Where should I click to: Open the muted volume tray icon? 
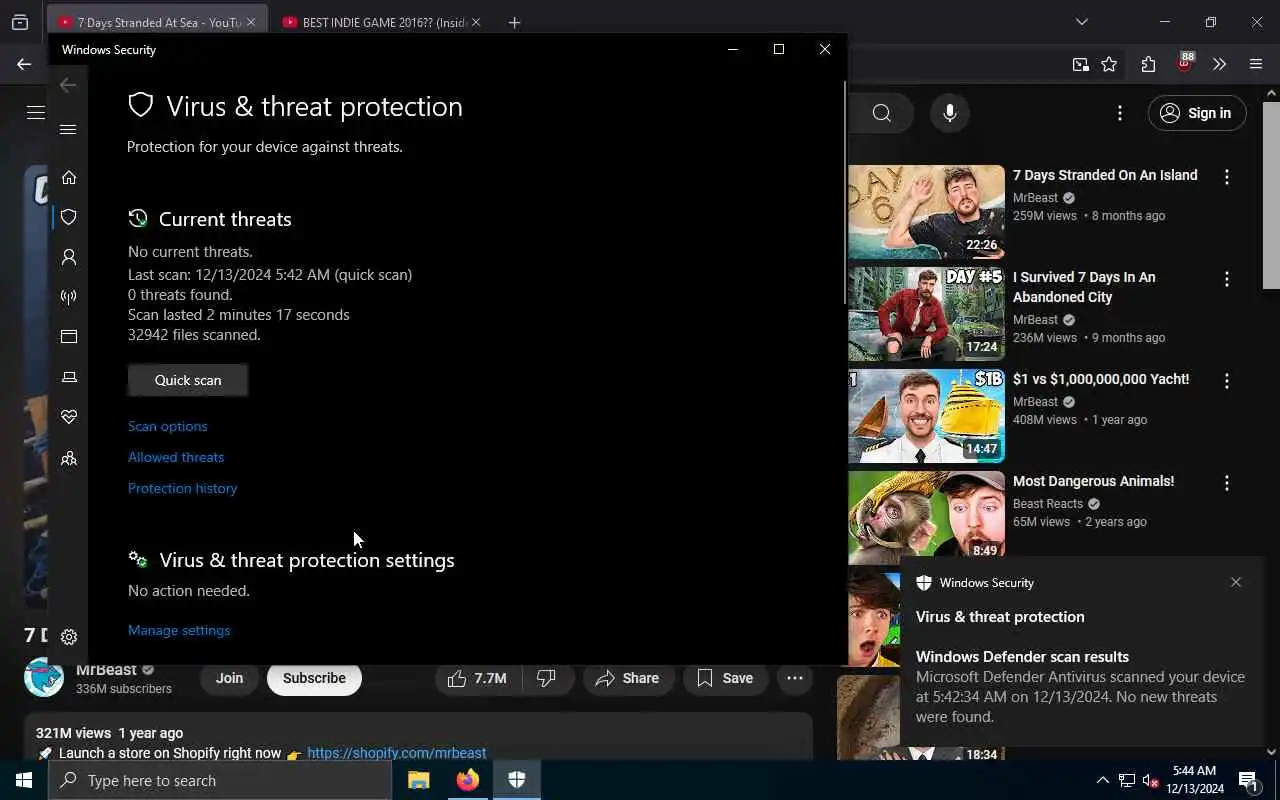(1150, 780)
